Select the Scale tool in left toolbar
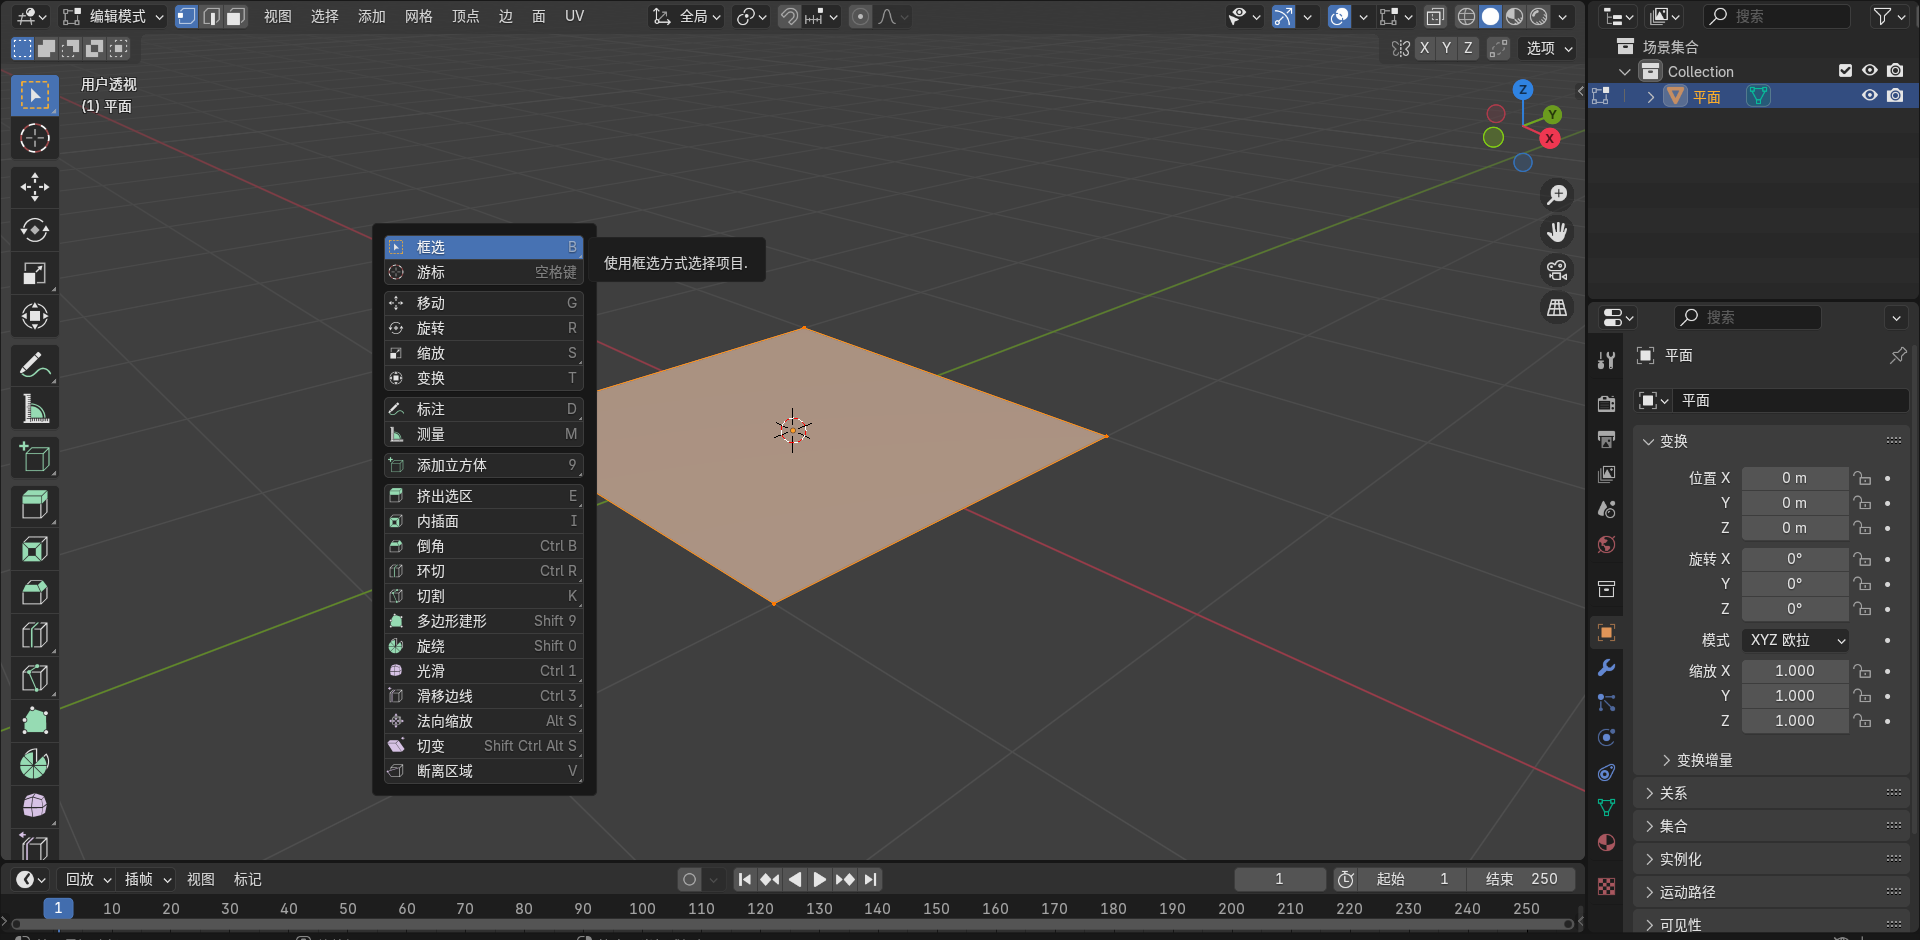 35,273
